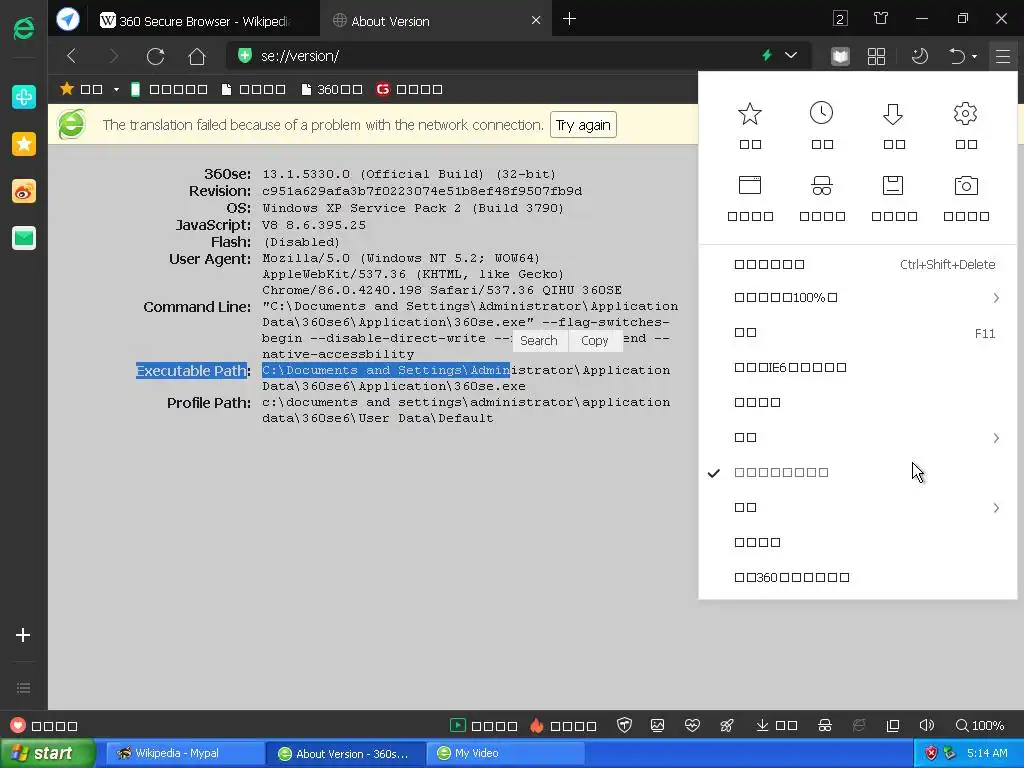1024x768 pixels.
Task: Select the menu entry mentioning IE6
Action: (857, 368)
